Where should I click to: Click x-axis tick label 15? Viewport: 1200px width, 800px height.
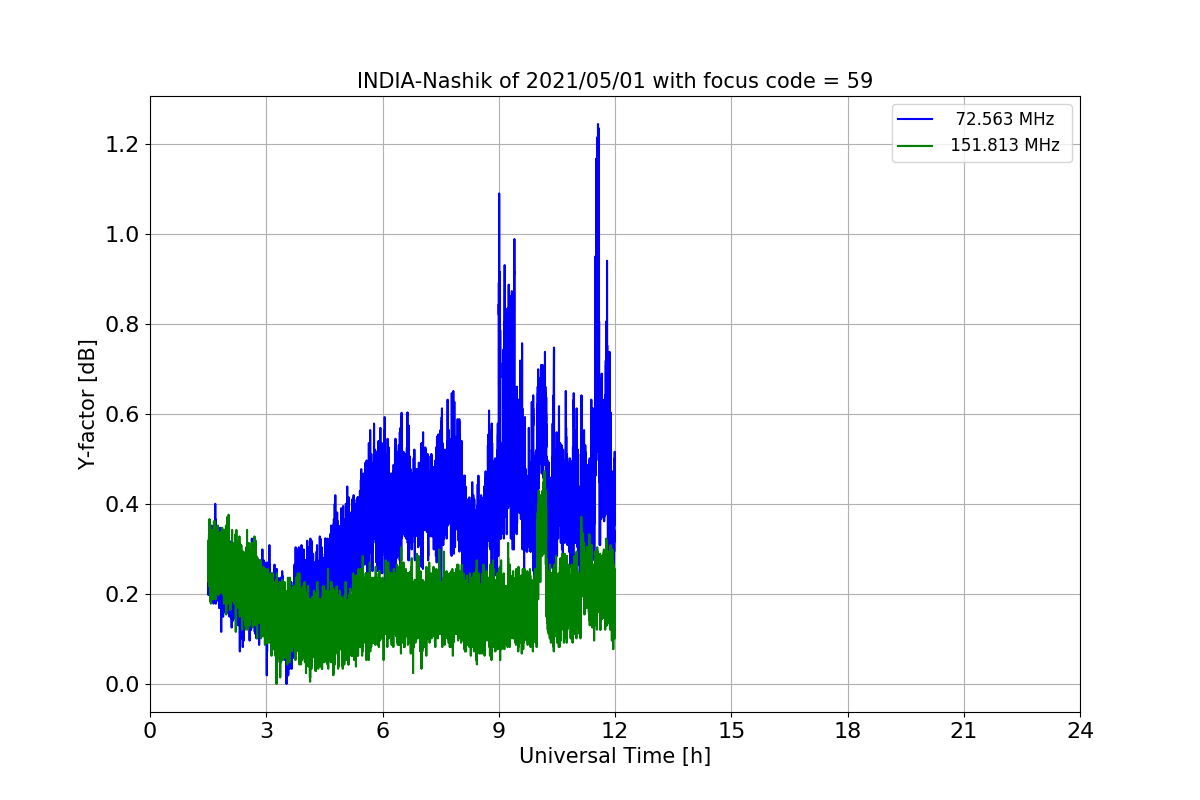(731, 731)
